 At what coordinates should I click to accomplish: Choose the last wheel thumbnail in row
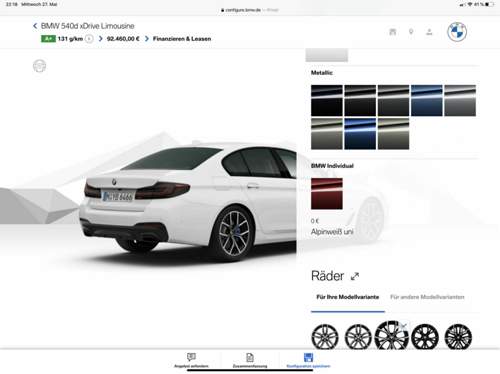tap(458, 337)
